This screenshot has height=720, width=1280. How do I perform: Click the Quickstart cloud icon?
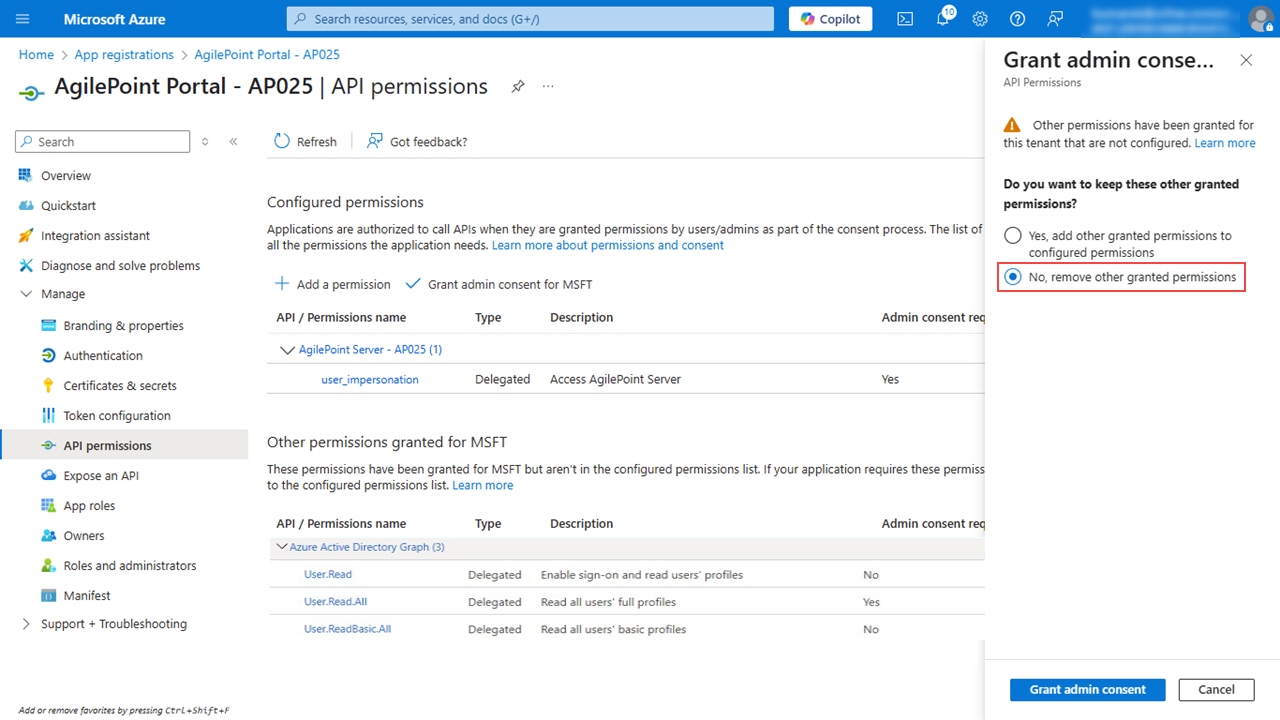26,205
